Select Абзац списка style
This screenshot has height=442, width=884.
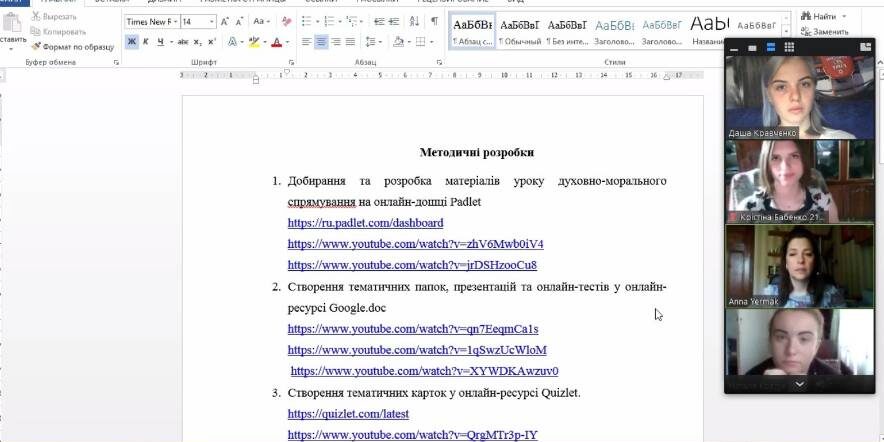click(472, 31)
